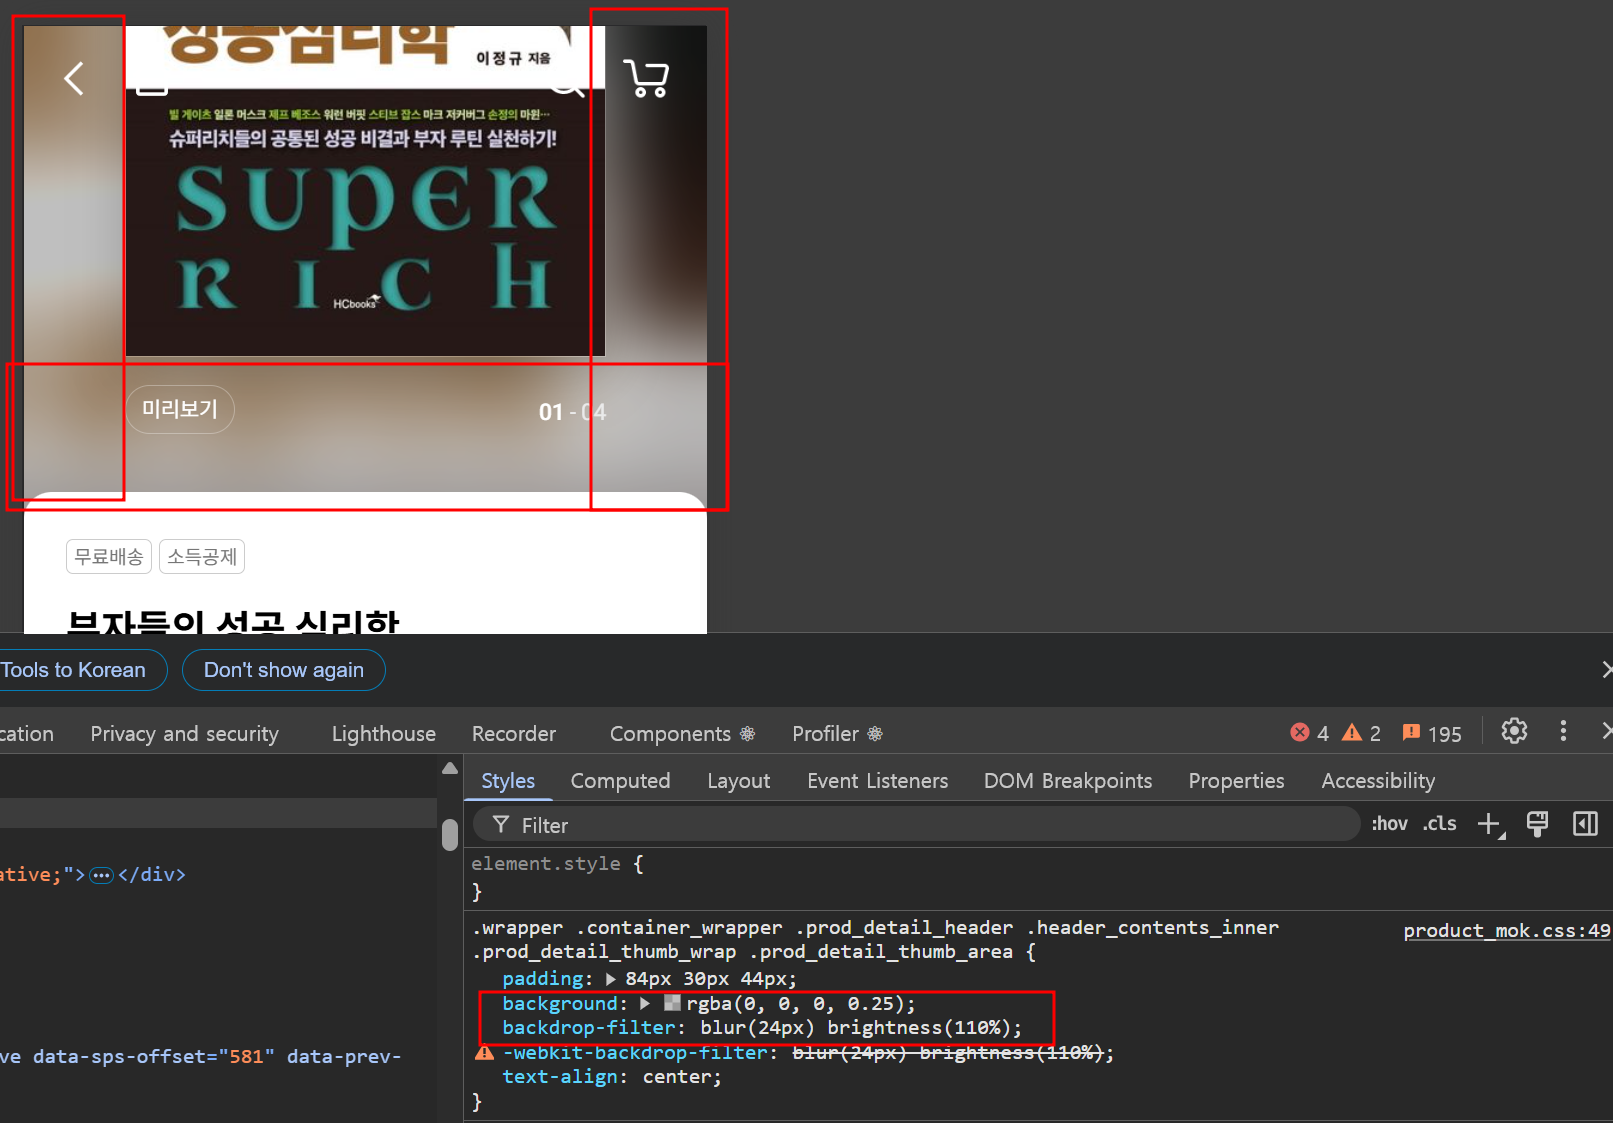Click the Elements panel scrollbar thumb
The height and width of the screenshot is (1123, 1613).
pos(450,833)
